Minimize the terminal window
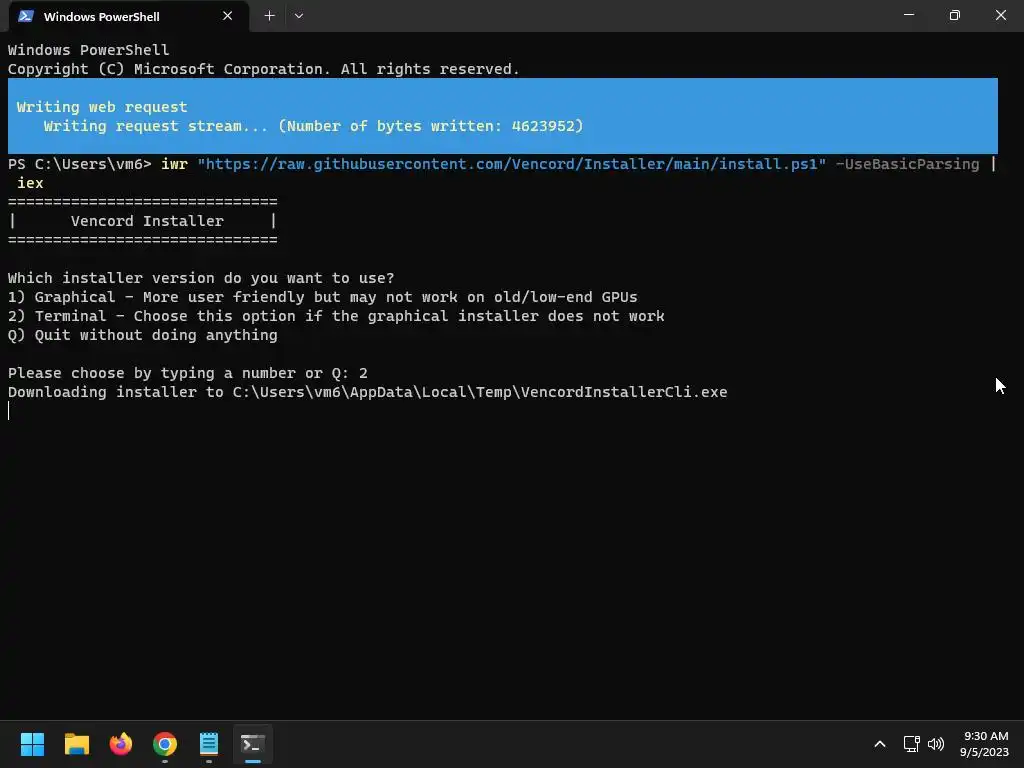This screenshot has width=1024, height=768. coord(908,15)
